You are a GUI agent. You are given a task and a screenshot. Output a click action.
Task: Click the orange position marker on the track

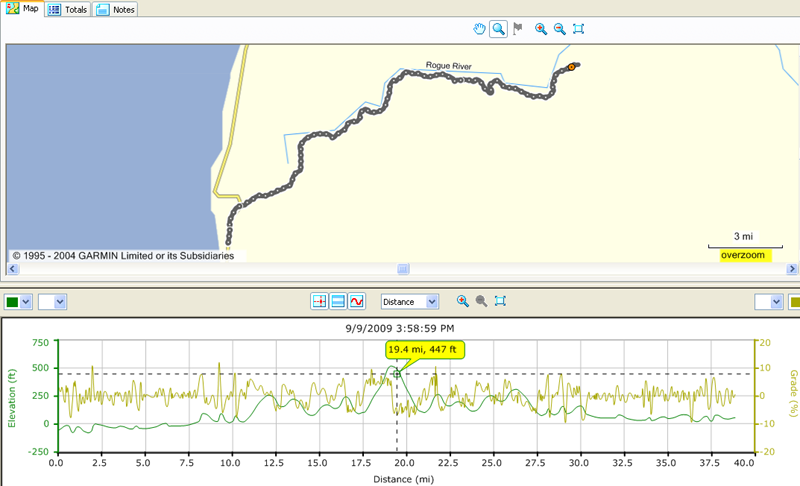571,67
